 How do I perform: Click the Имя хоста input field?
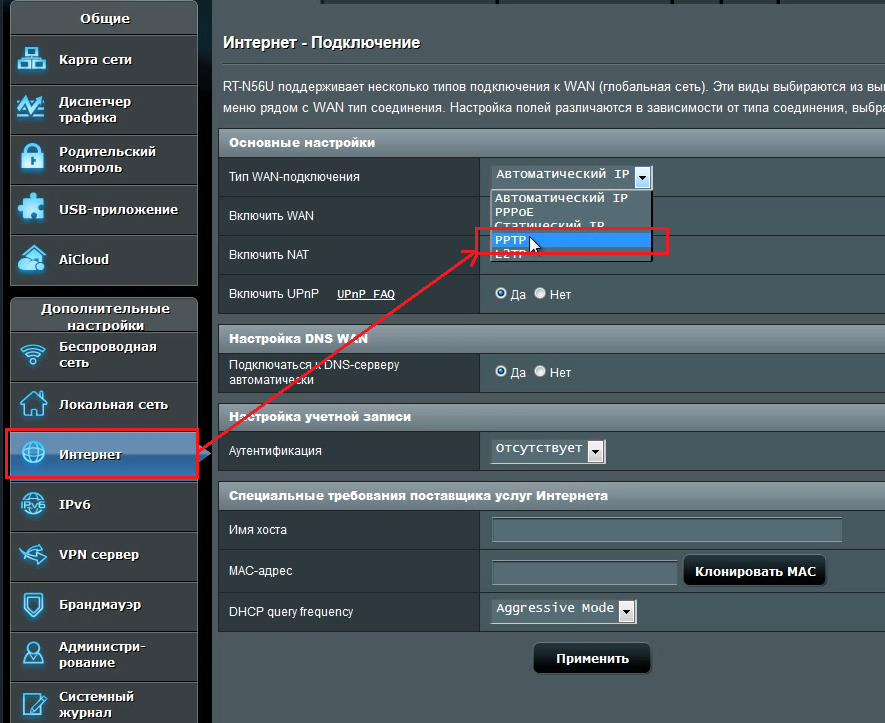point(667,529)
